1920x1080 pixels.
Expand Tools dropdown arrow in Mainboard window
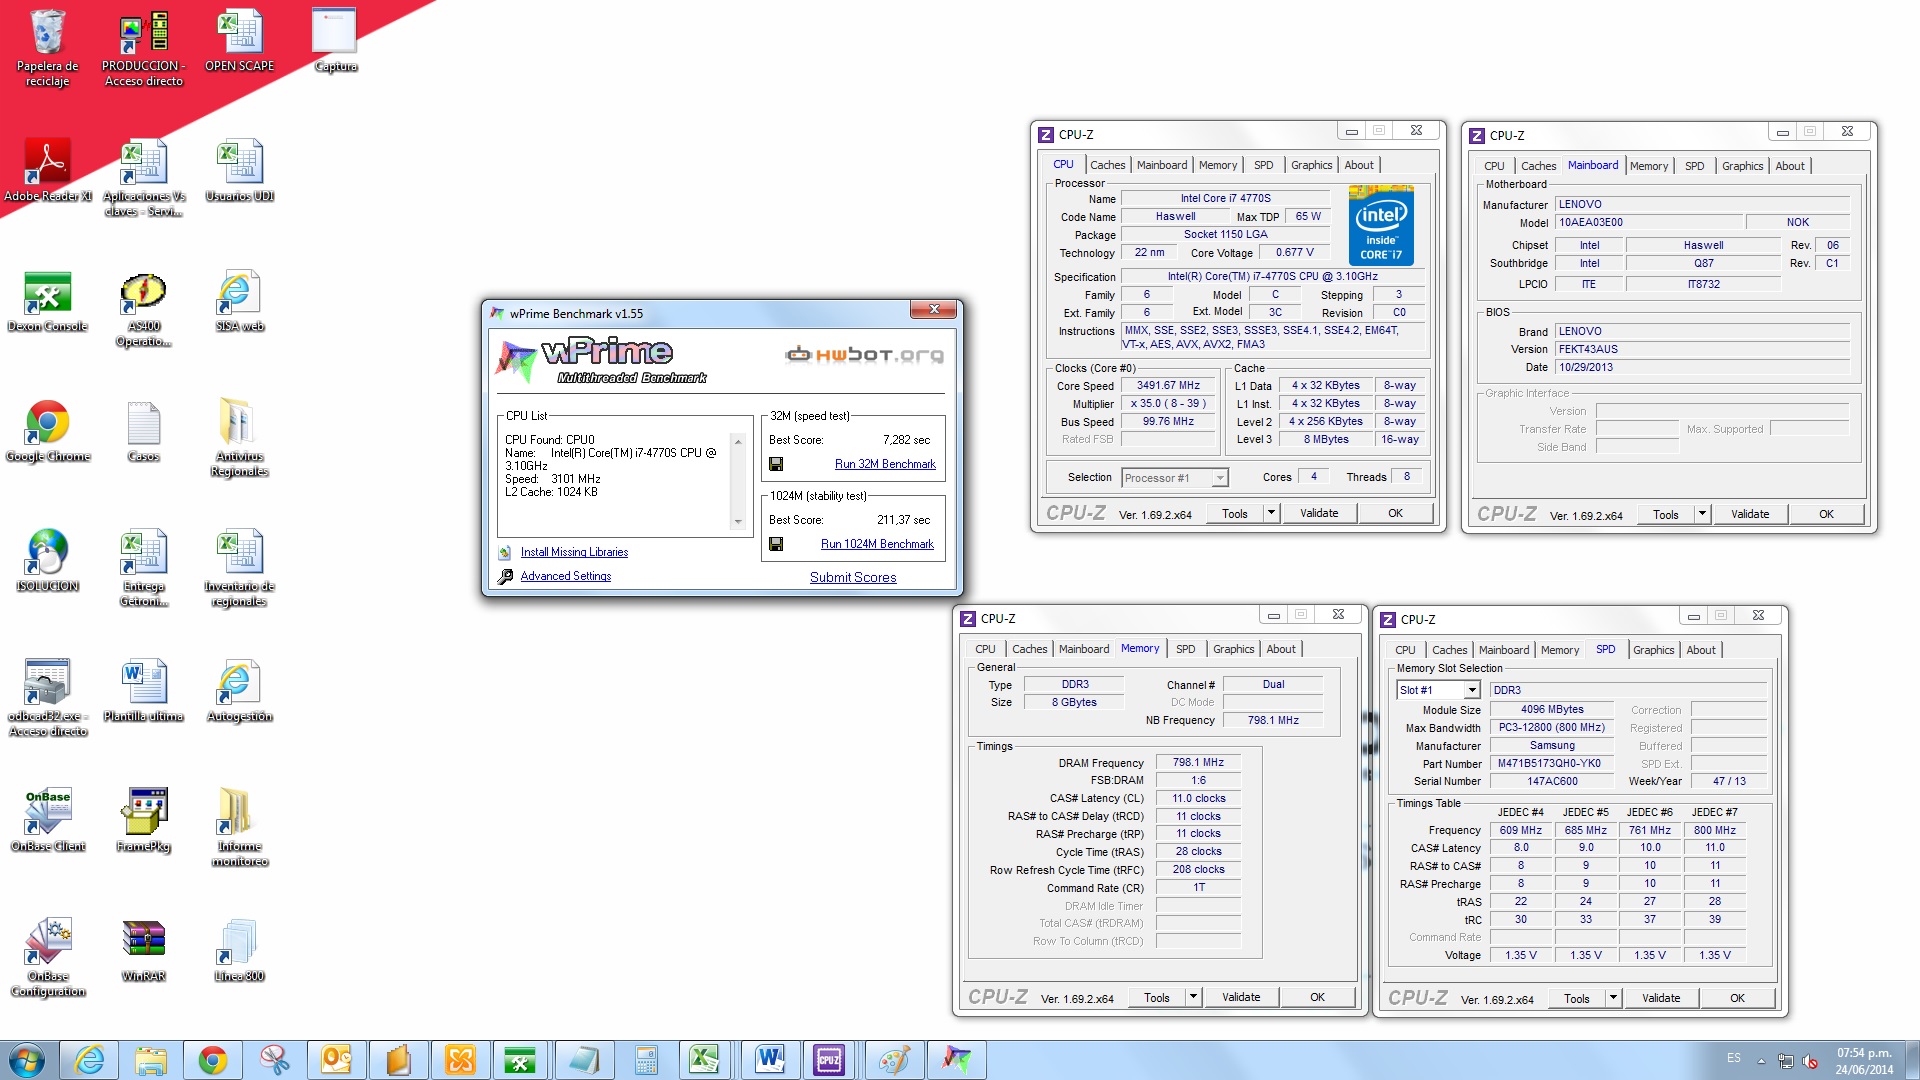coord(1702,514)
